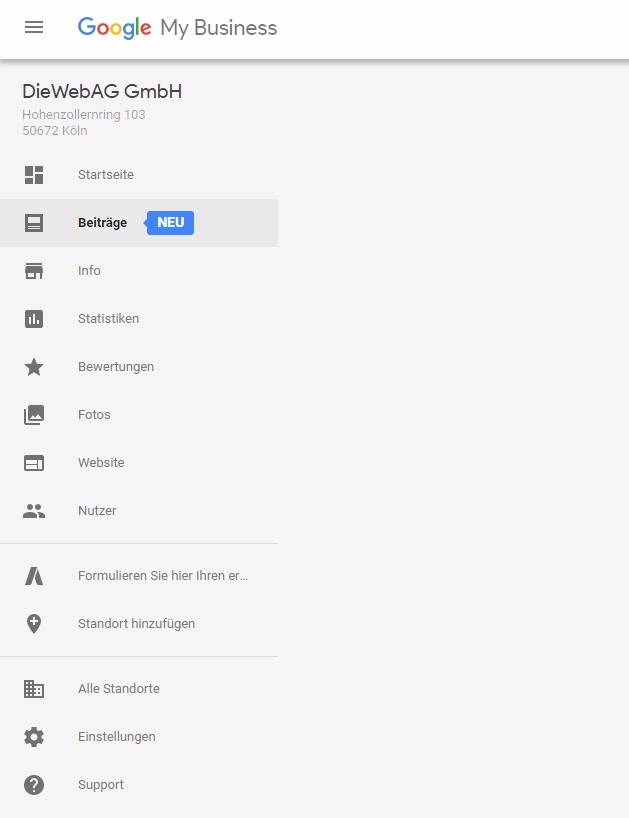
Task: Click the Website layout icon
Action: tap(34, 463)
